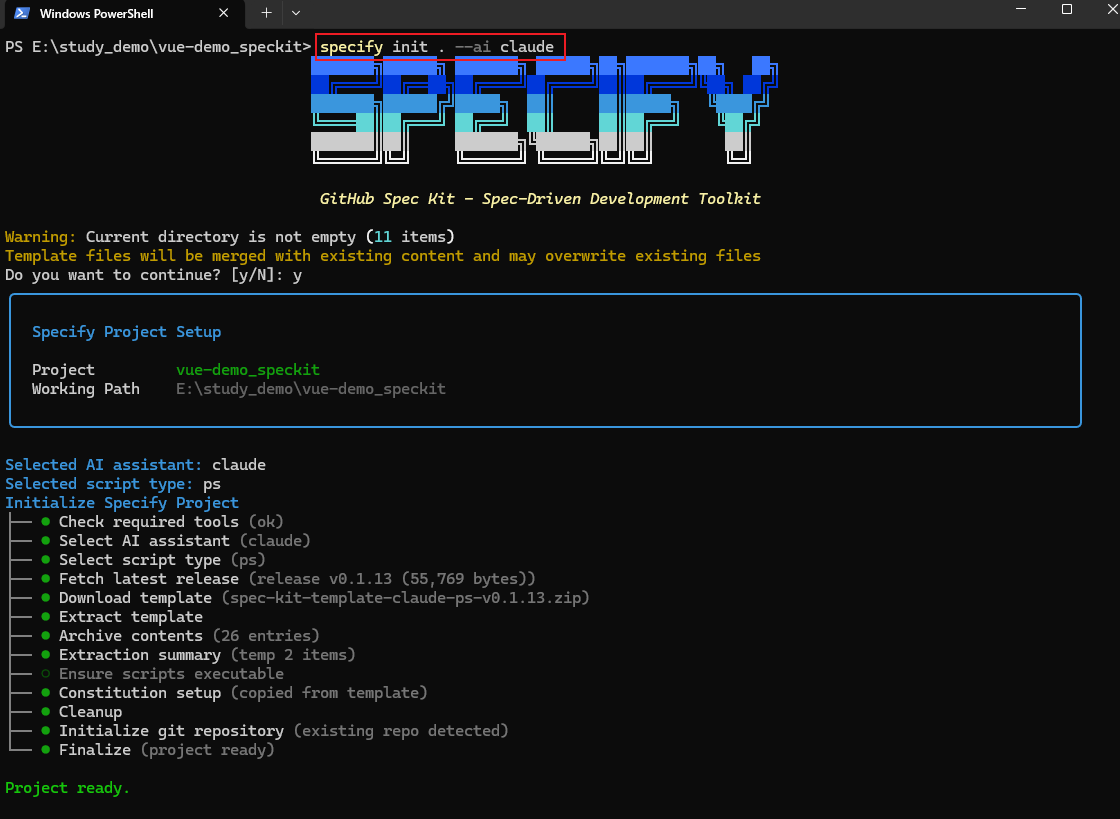
Task: Maximize the terminal window
Action: 1067,9
